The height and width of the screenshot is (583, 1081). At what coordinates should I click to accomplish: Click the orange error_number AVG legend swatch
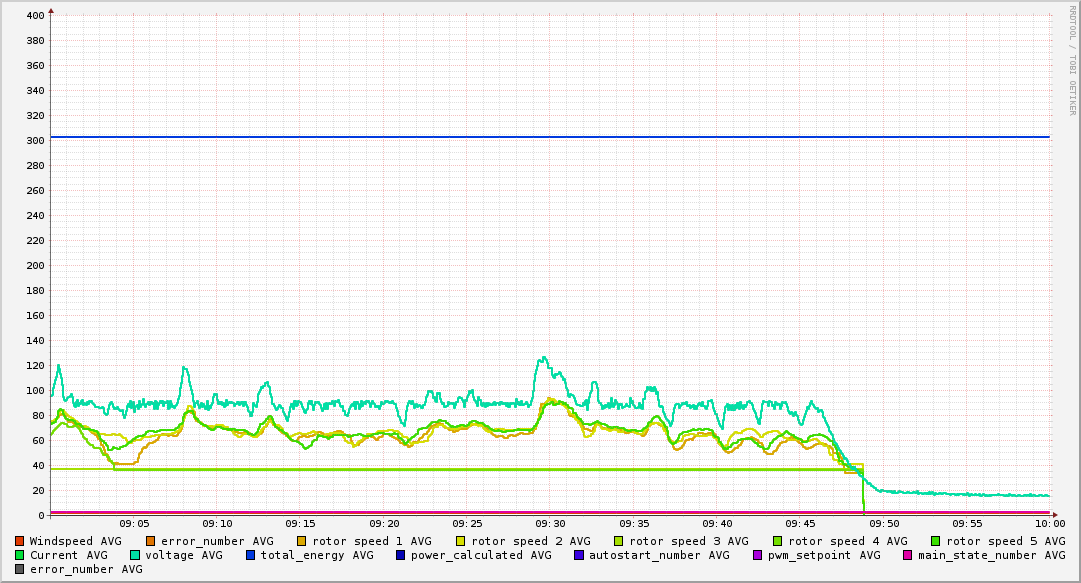(151, 542)
